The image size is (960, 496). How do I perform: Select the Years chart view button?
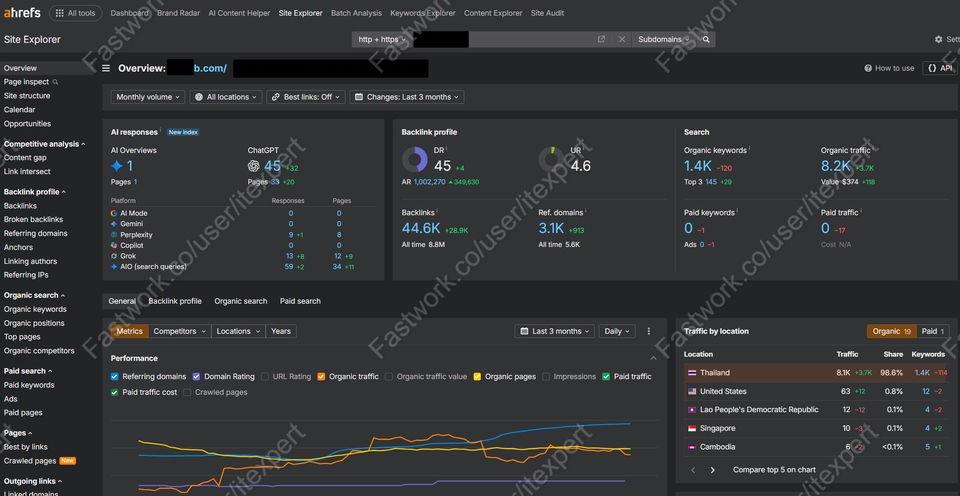281,331
